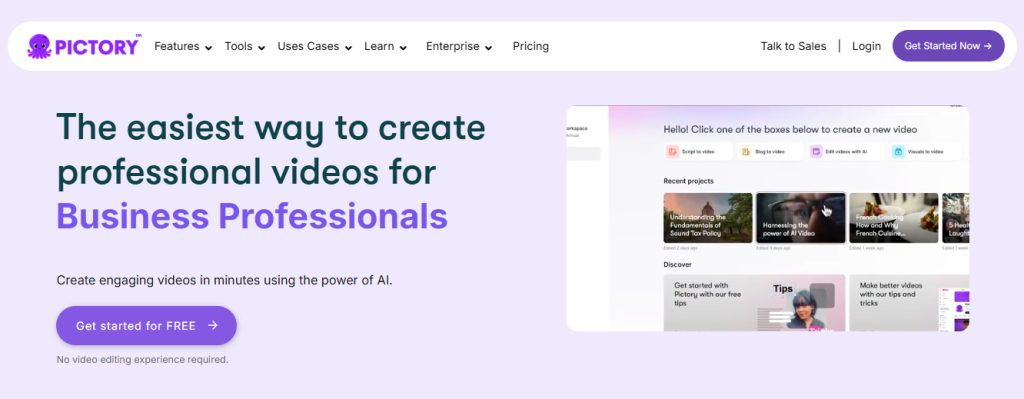
Task: Pick the Visuals to video icon
Action: click(x=898, y=152)
